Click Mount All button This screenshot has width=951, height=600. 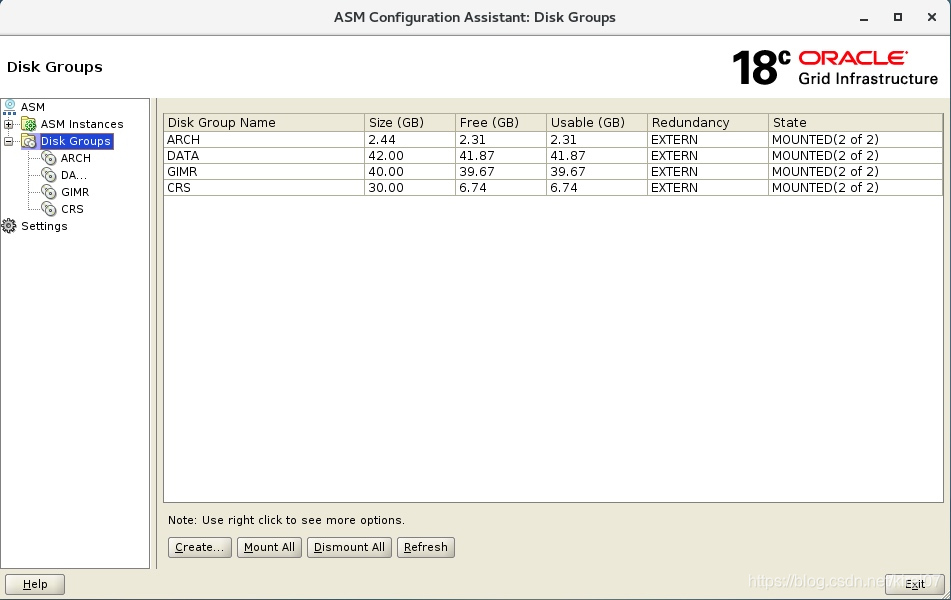[269, 547]
